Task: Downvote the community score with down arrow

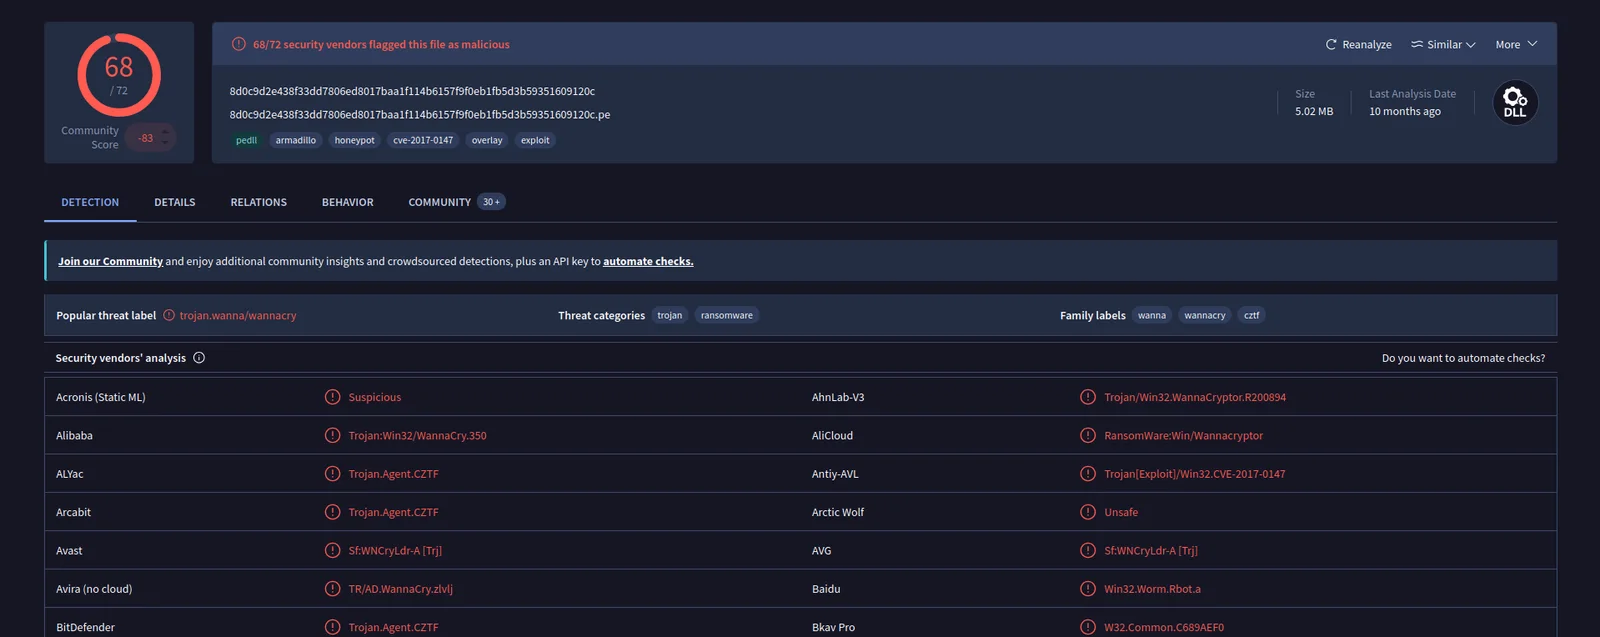Action: click(165, 144)
